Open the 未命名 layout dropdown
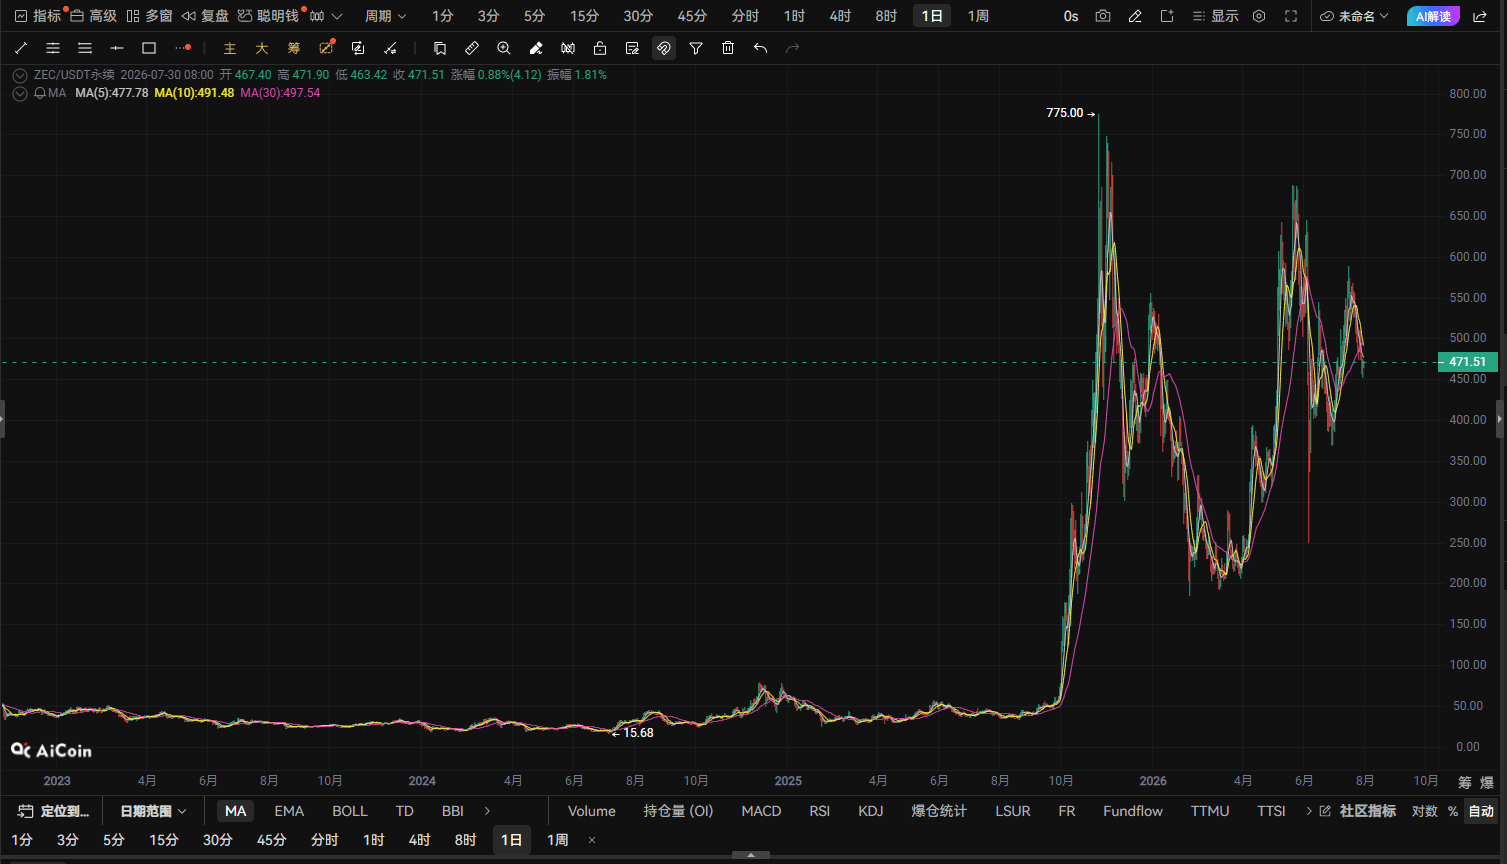1507x864 pixels. tap(1355, 16)
